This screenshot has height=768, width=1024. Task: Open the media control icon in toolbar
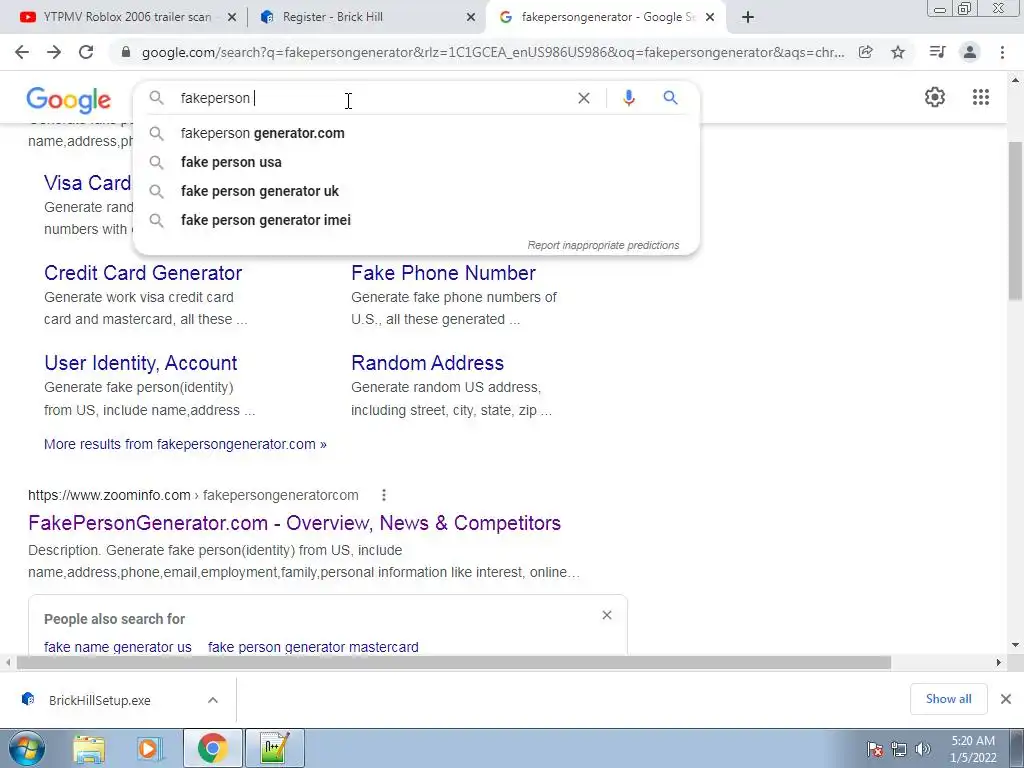pos(937,52)
